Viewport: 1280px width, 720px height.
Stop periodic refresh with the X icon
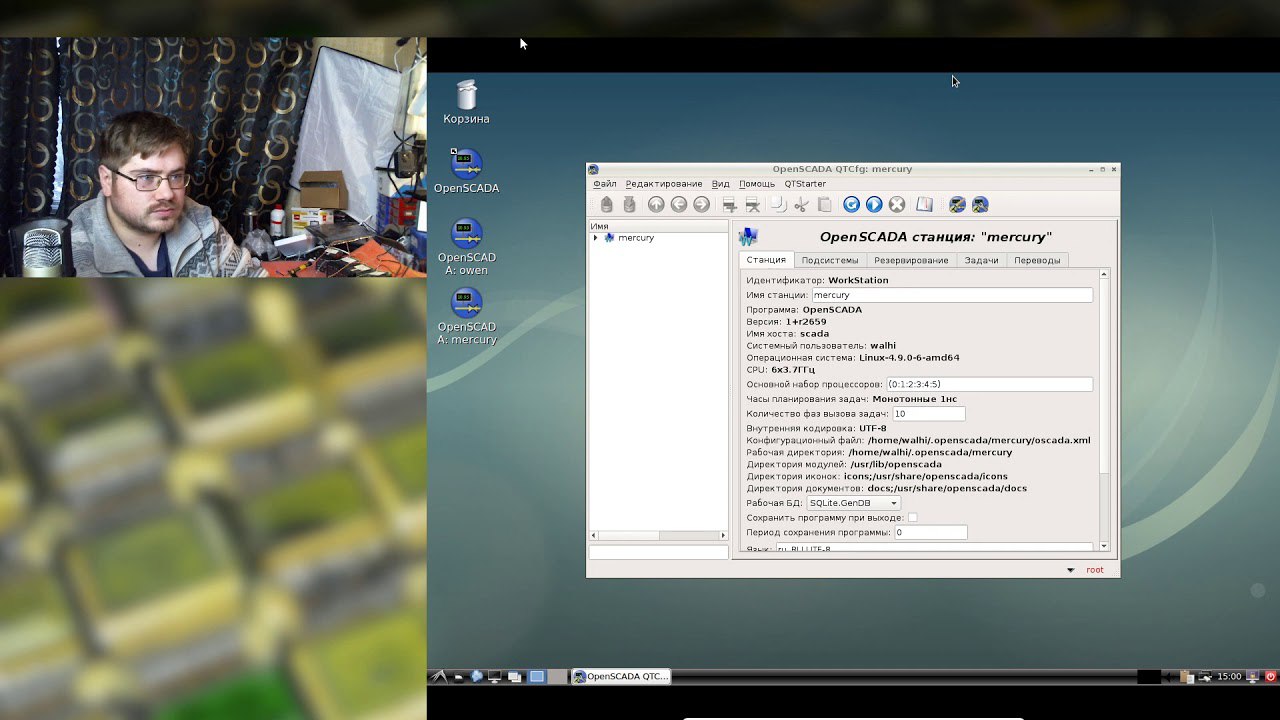[897, 204]
